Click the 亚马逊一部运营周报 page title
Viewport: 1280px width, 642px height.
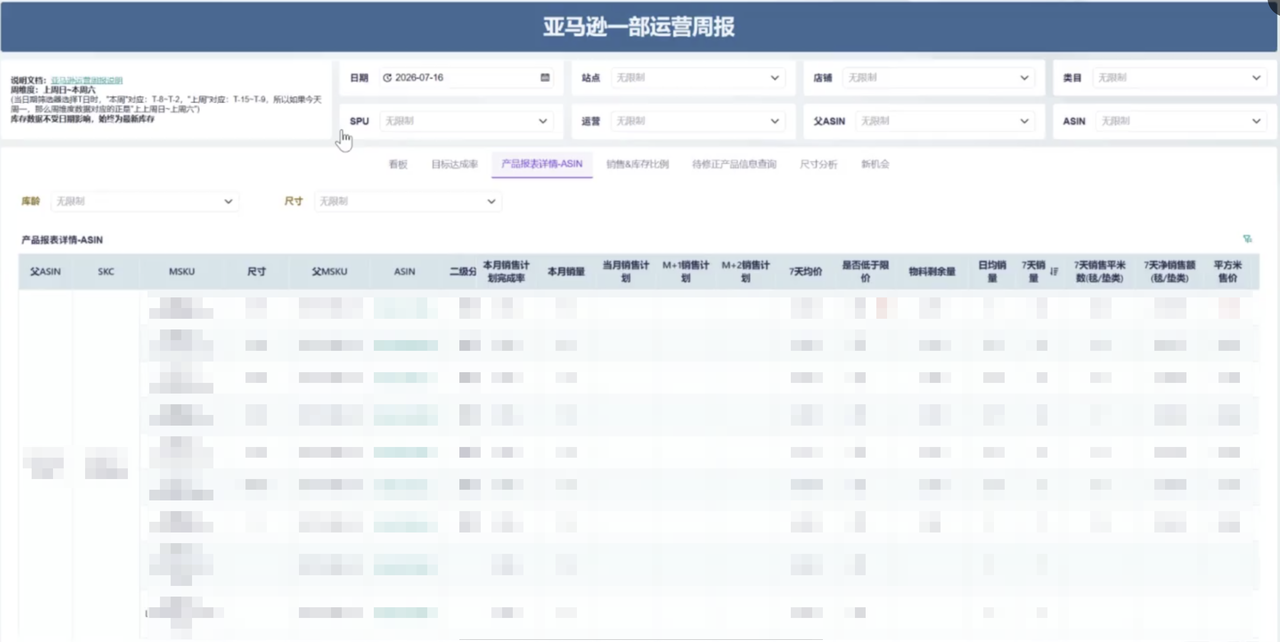click(x=639, y=27)
